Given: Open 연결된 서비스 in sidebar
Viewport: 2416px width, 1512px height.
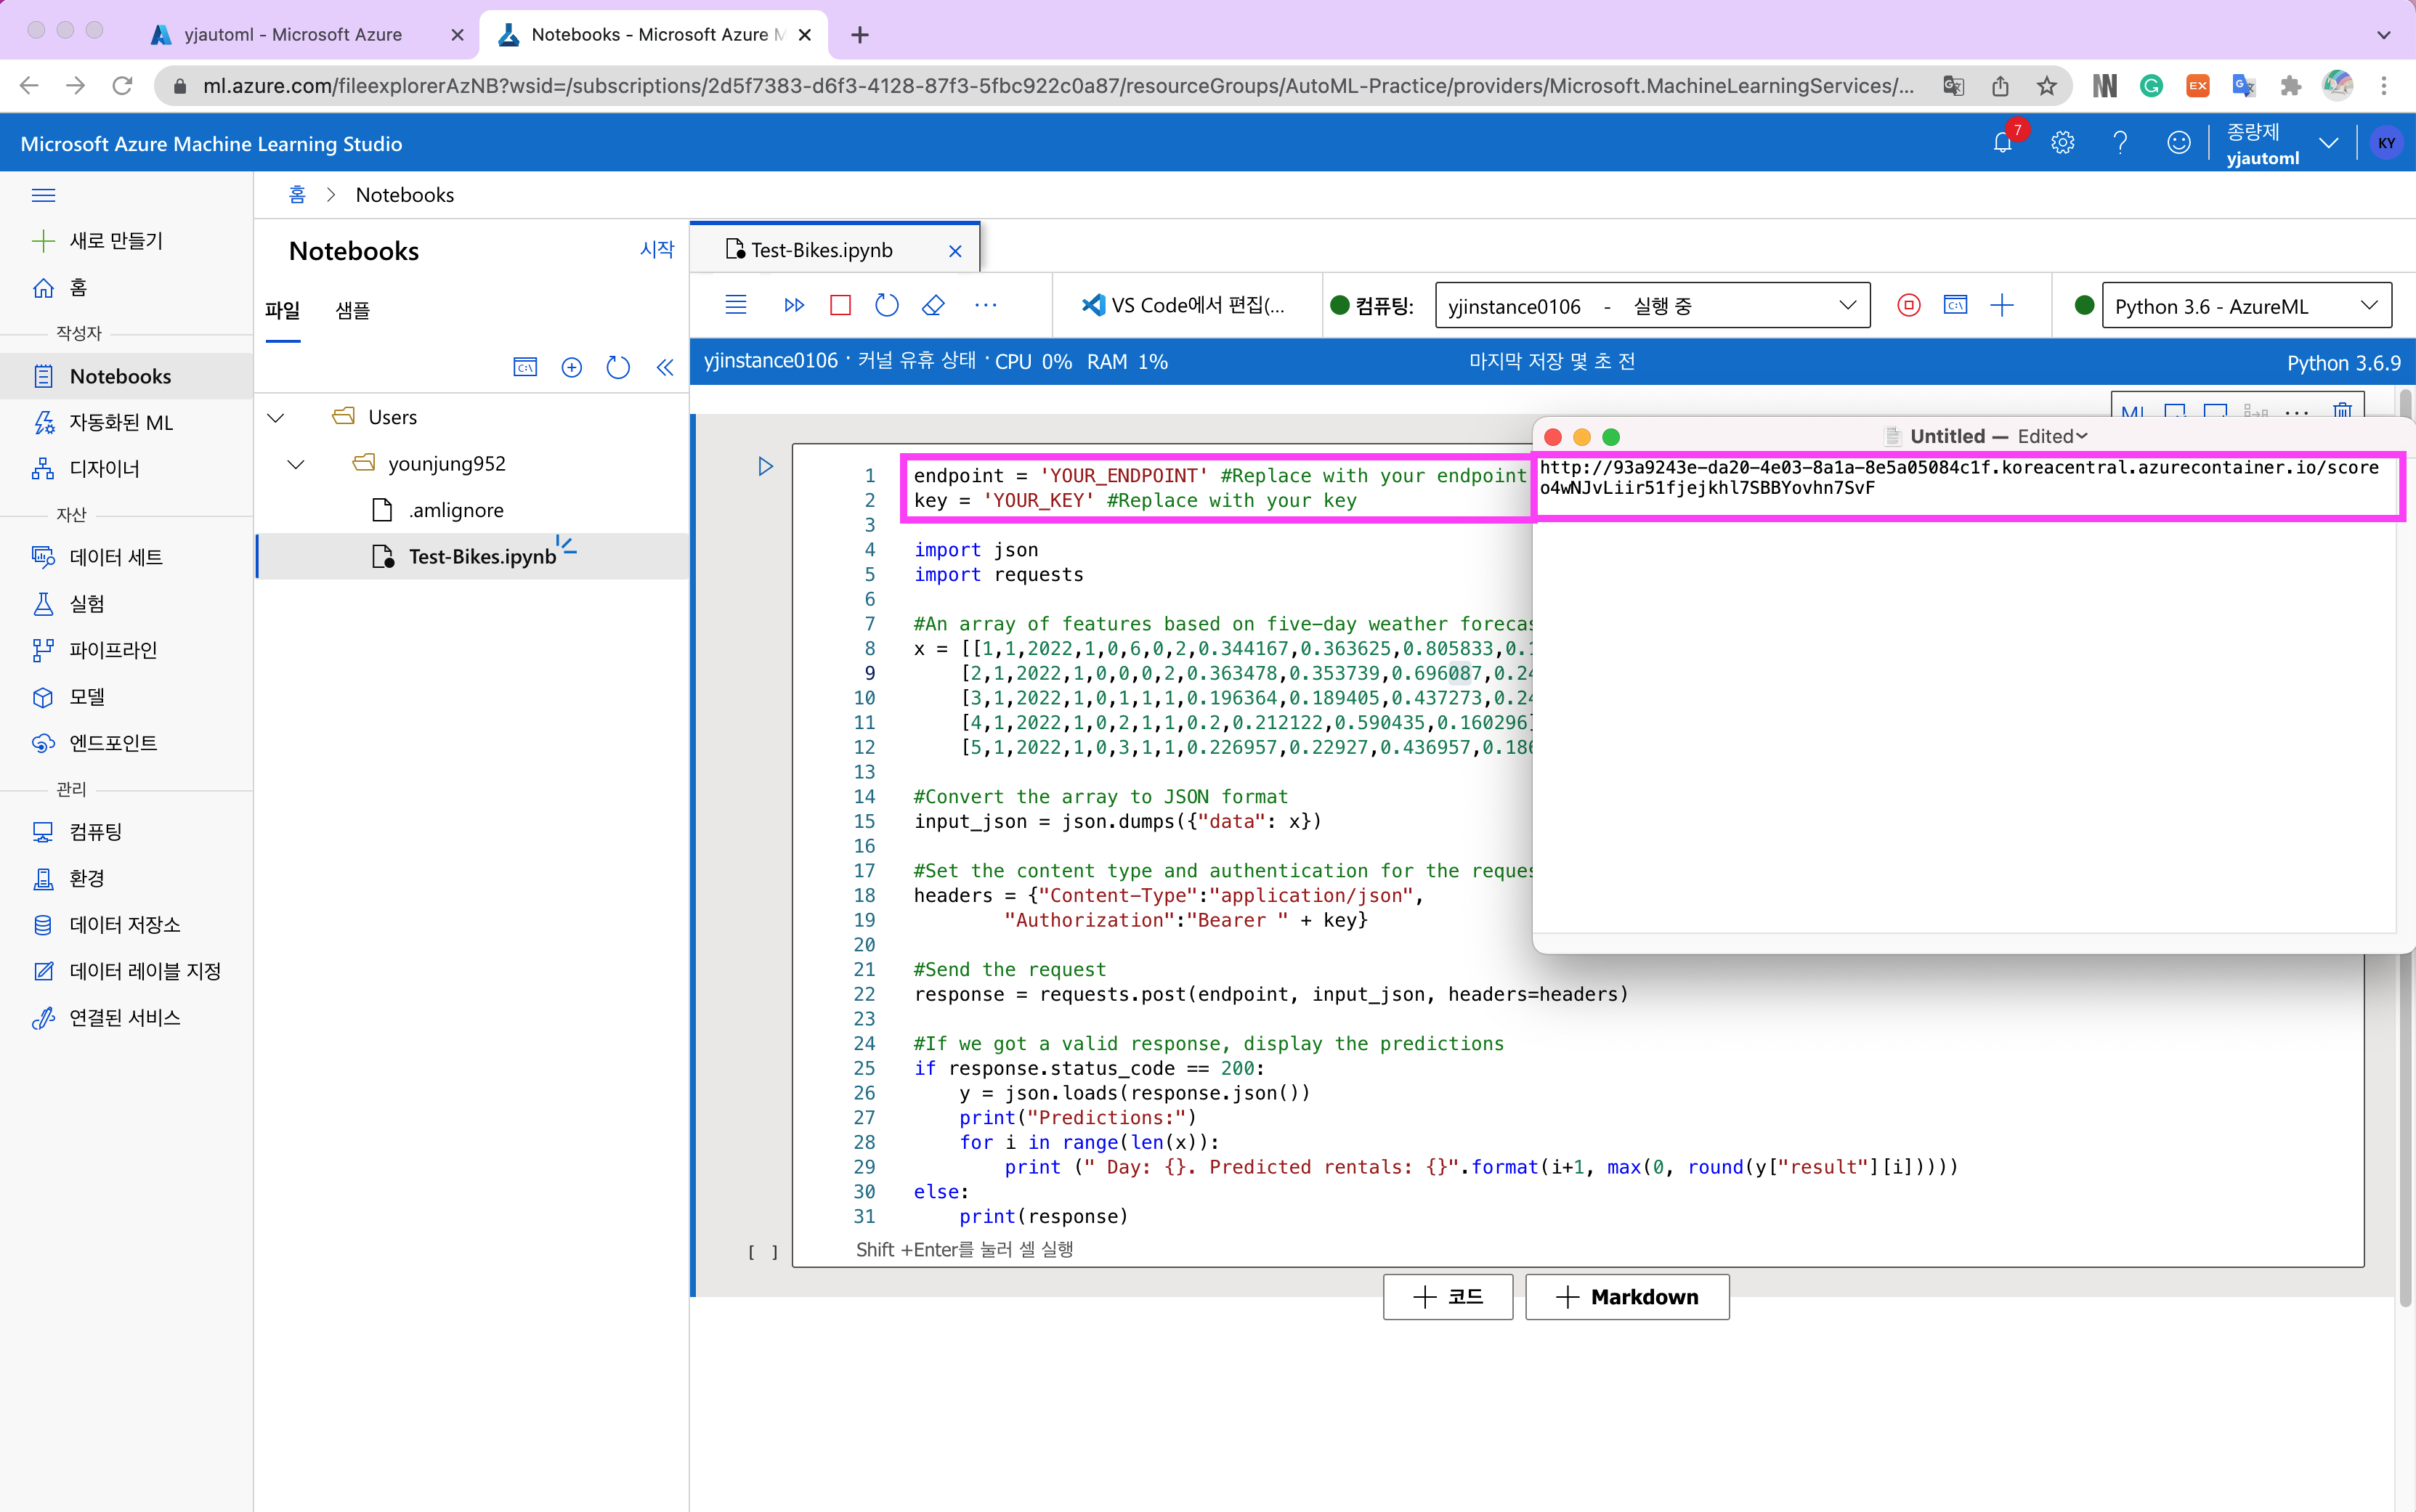Looking at the screenshot, I should (126, 1017).
